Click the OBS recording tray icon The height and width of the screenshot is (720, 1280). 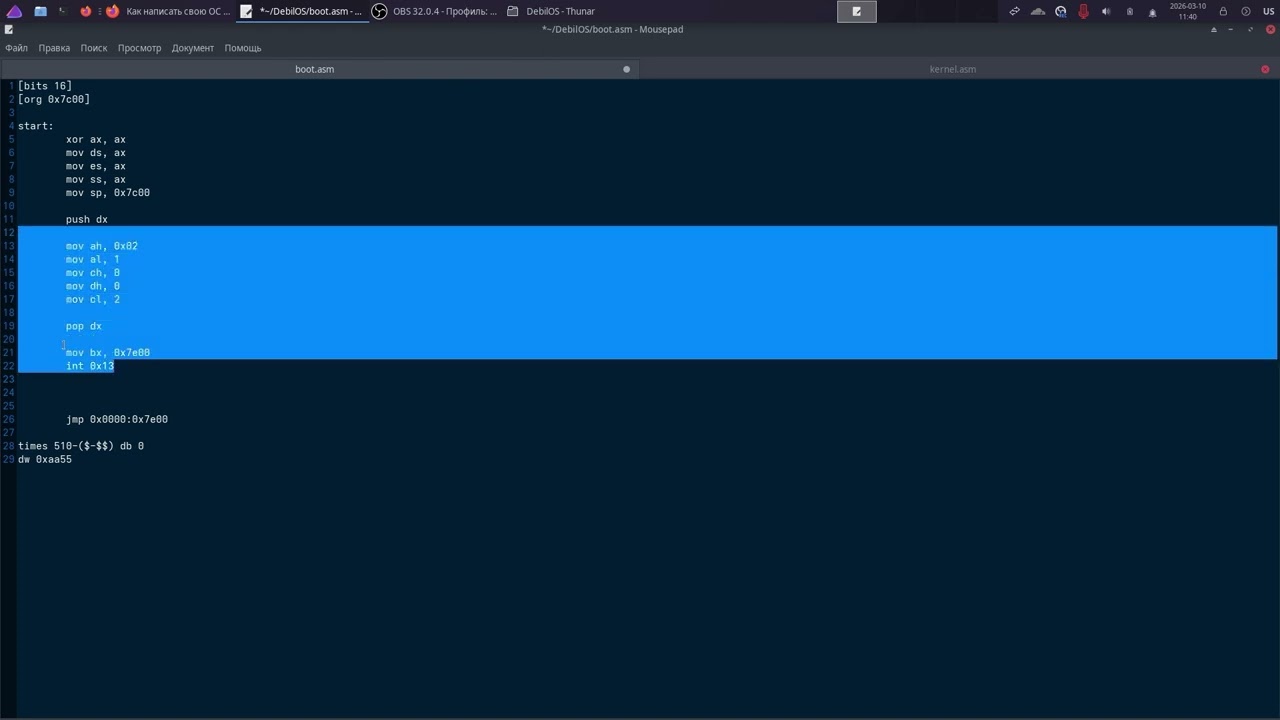pos(1060,11)
